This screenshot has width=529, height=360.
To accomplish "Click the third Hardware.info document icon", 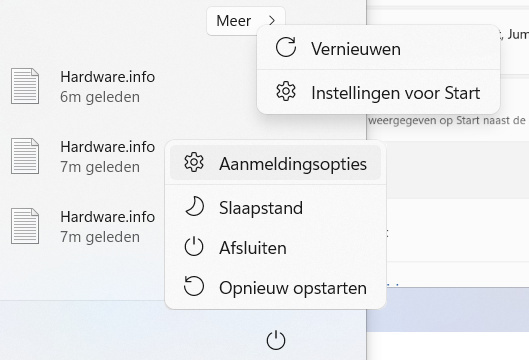I will (x=25, y=226).
